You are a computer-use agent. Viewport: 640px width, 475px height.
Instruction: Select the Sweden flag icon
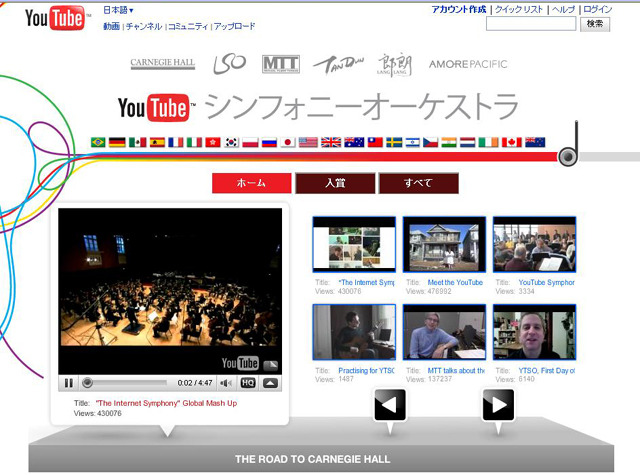394,142
